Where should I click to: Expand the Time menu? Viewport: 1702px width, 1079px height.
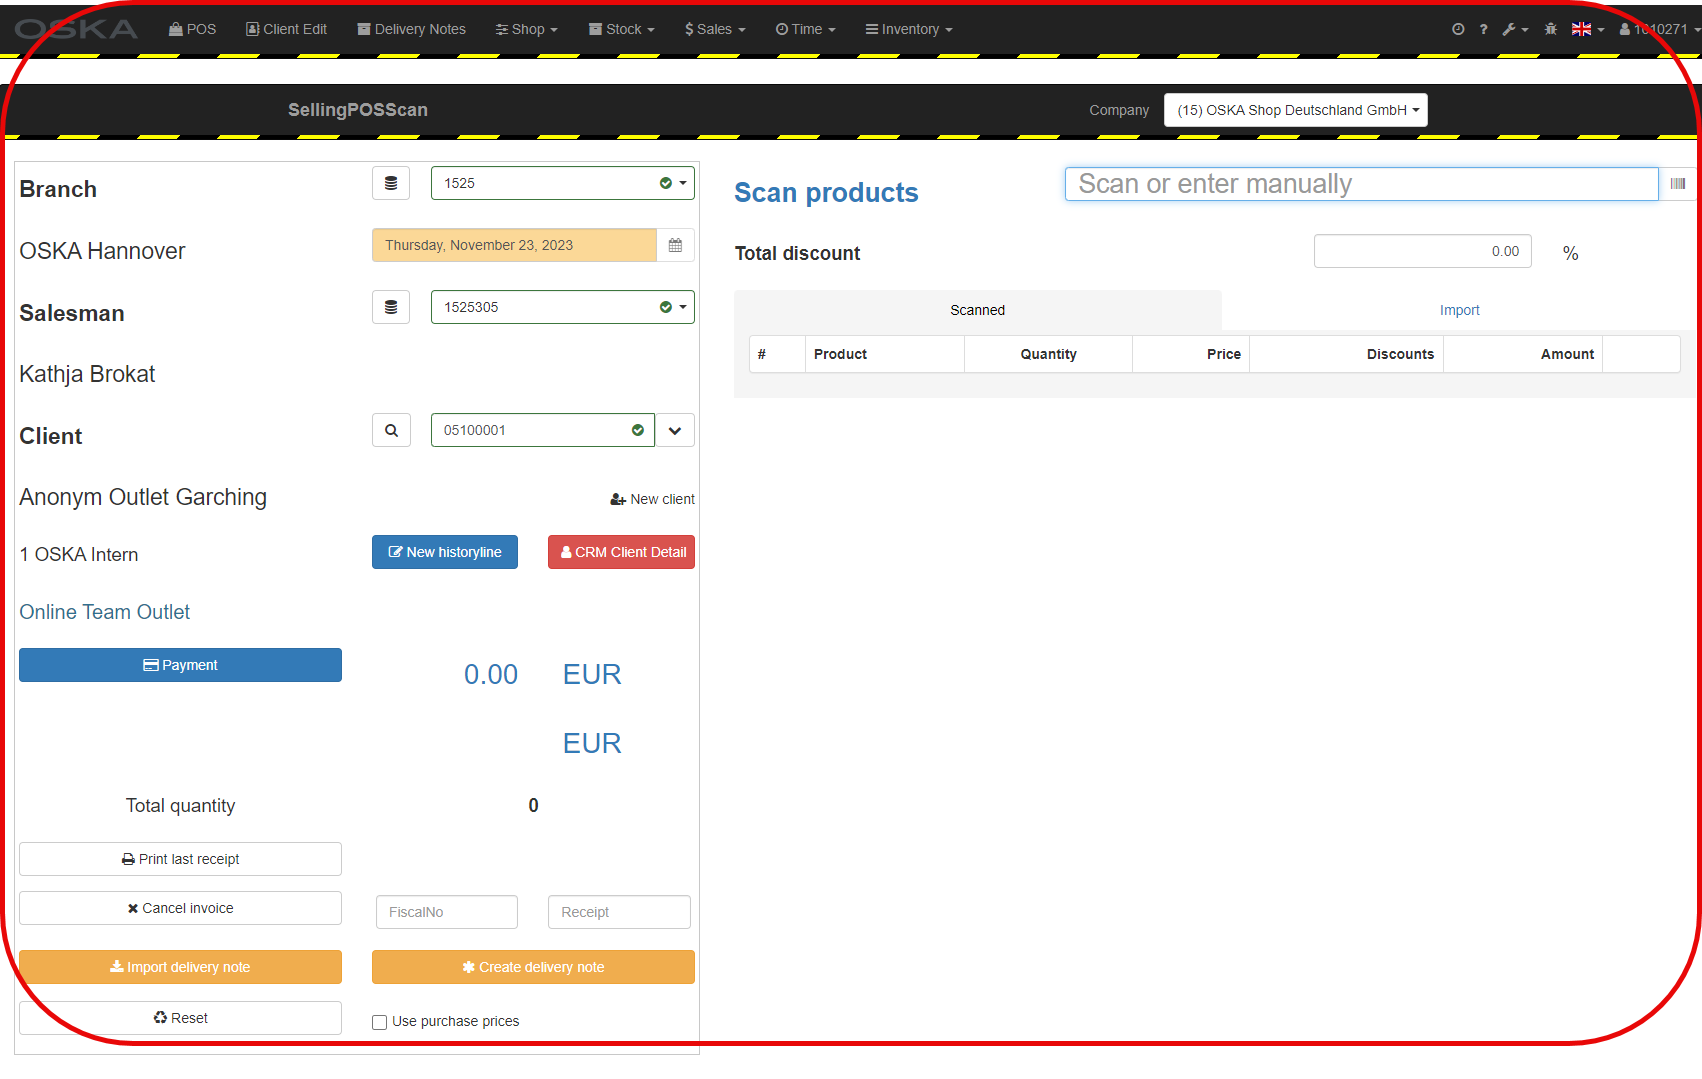point(805,29)
